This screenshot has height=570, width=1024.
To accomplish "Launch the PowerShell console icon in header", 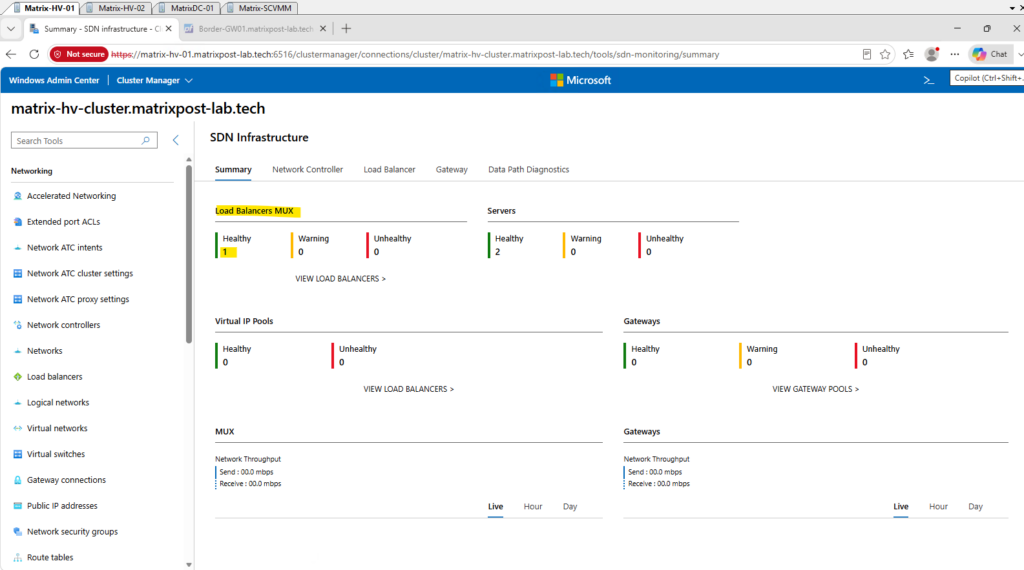I will (929, 80).
